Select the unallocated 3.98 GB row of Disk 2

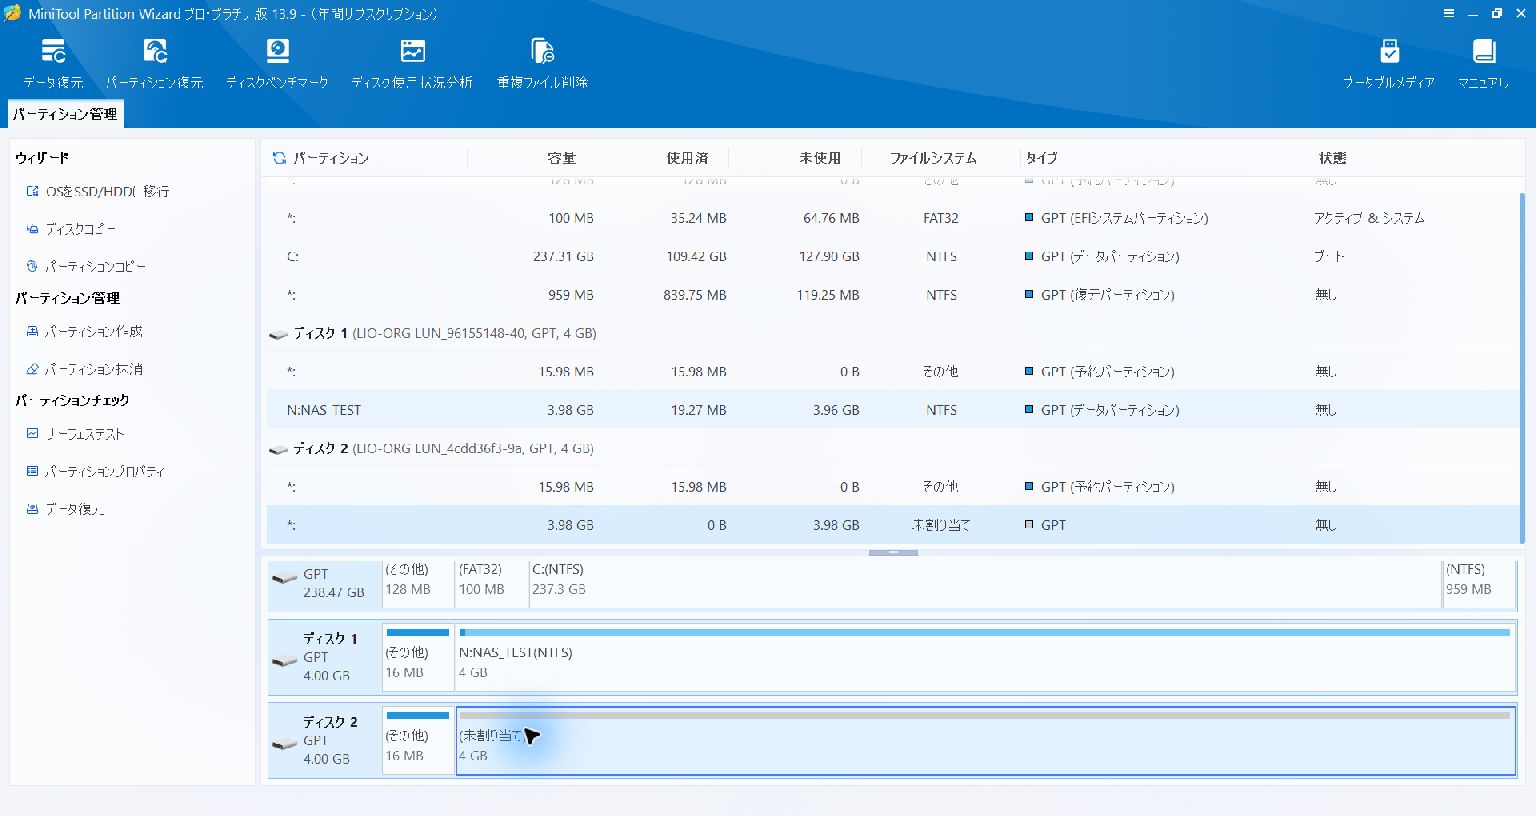[892, 525]
